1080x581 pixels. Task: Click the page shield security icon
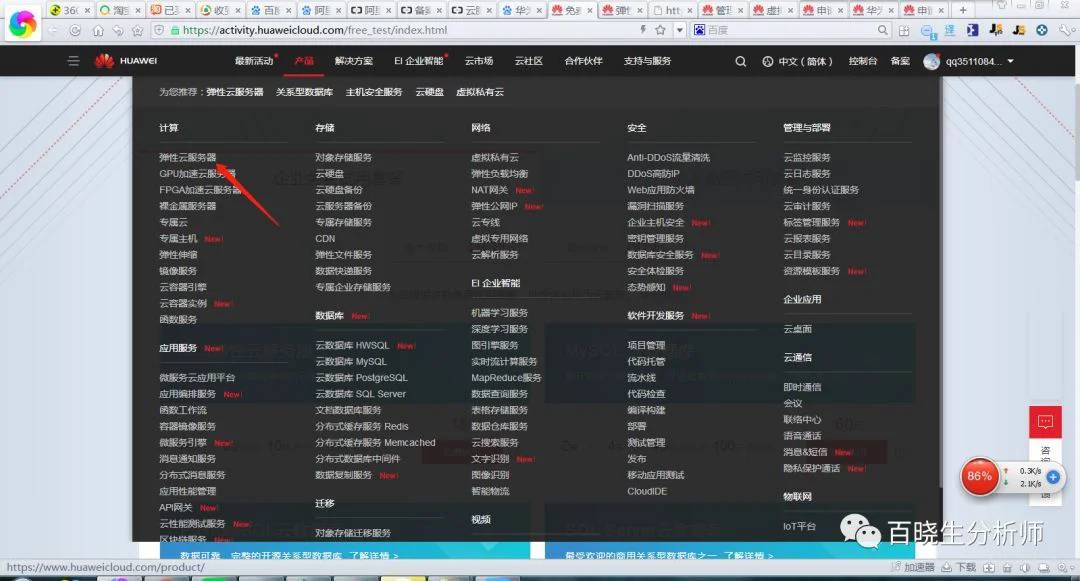(159, 30)
